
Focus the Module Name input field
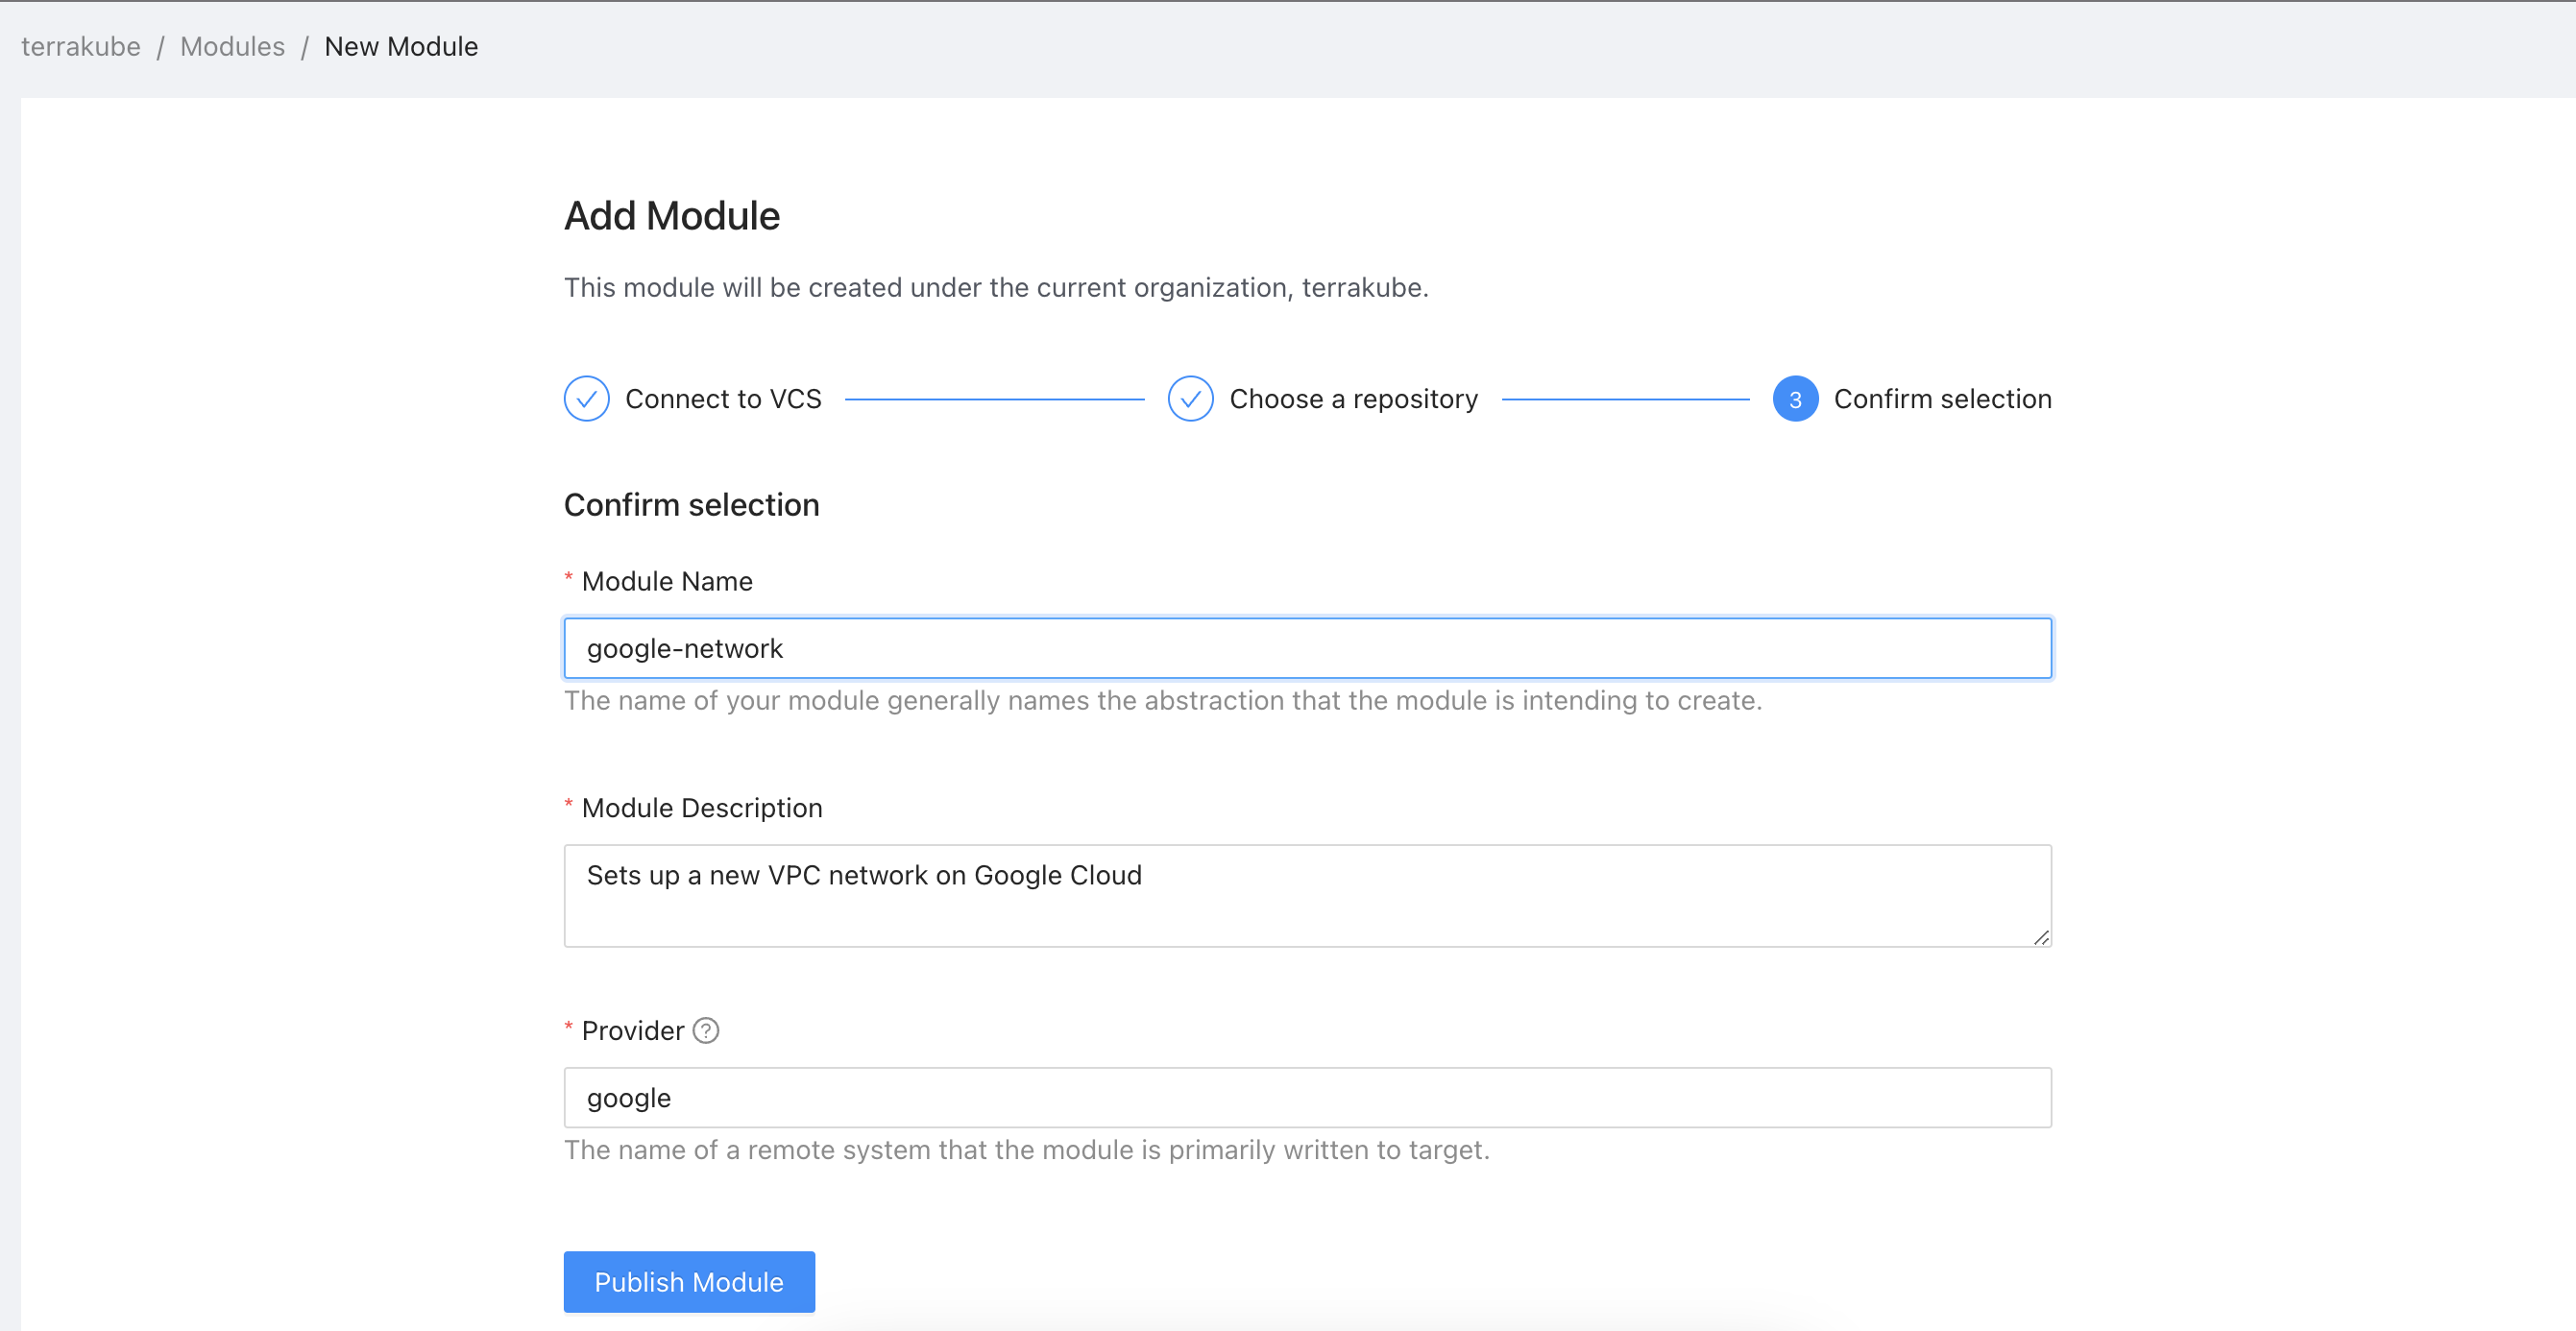coord(1307,648)
